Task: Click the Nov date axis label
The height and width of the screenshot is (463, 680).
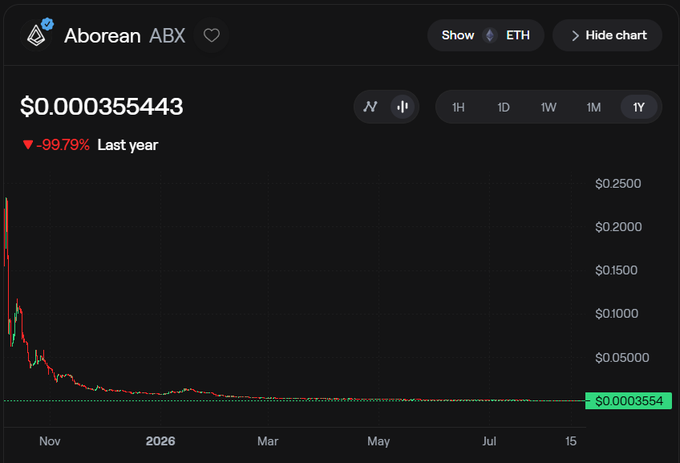Action: click(x=50, y=441)
